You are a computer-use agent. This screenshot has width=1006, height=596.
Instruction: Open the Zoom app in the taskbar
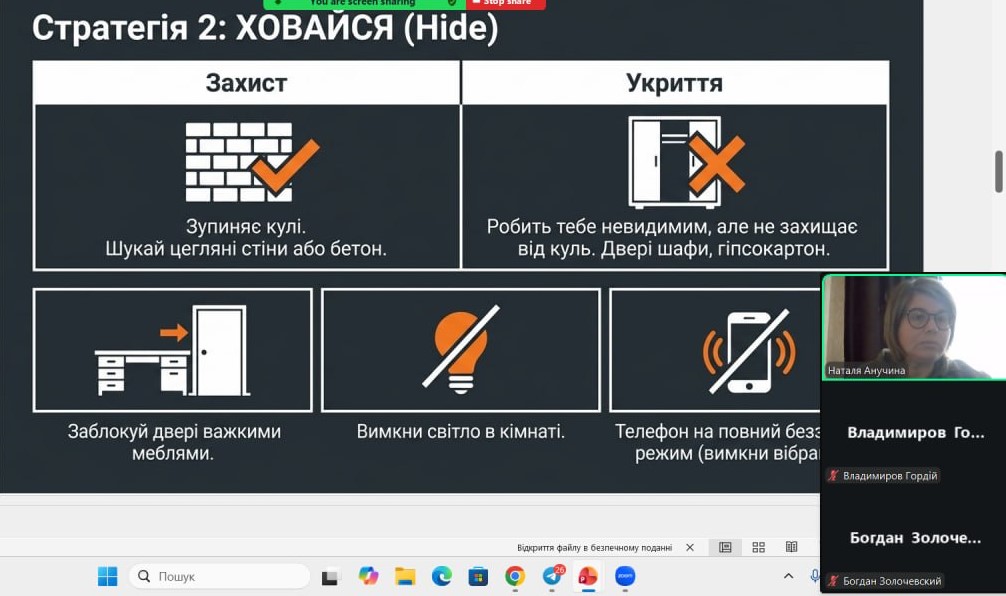click(625, 576)
